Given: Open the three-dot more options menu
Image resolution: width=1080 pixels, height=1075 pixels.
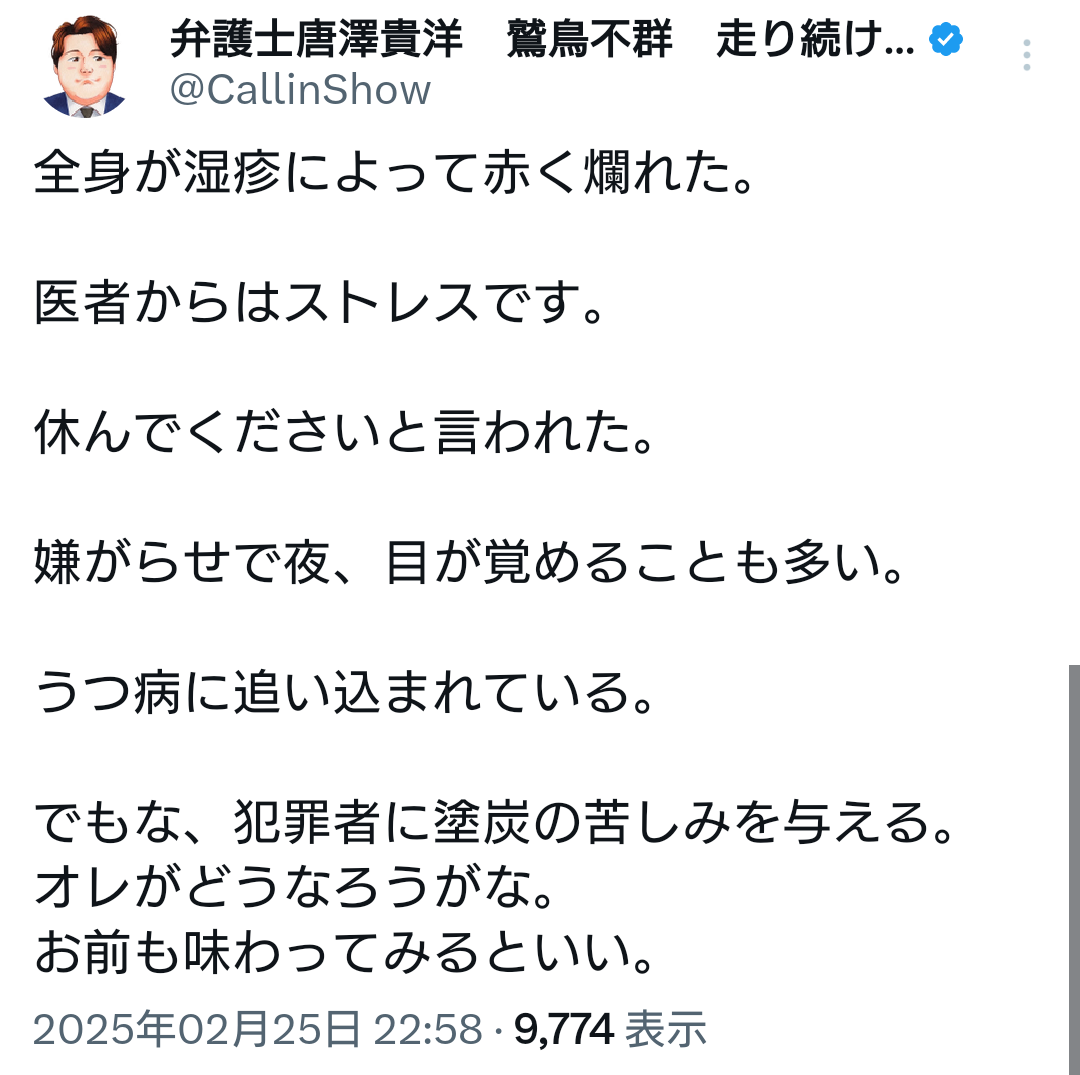Looking at the screenshot, I should (x=1026, y=56).
